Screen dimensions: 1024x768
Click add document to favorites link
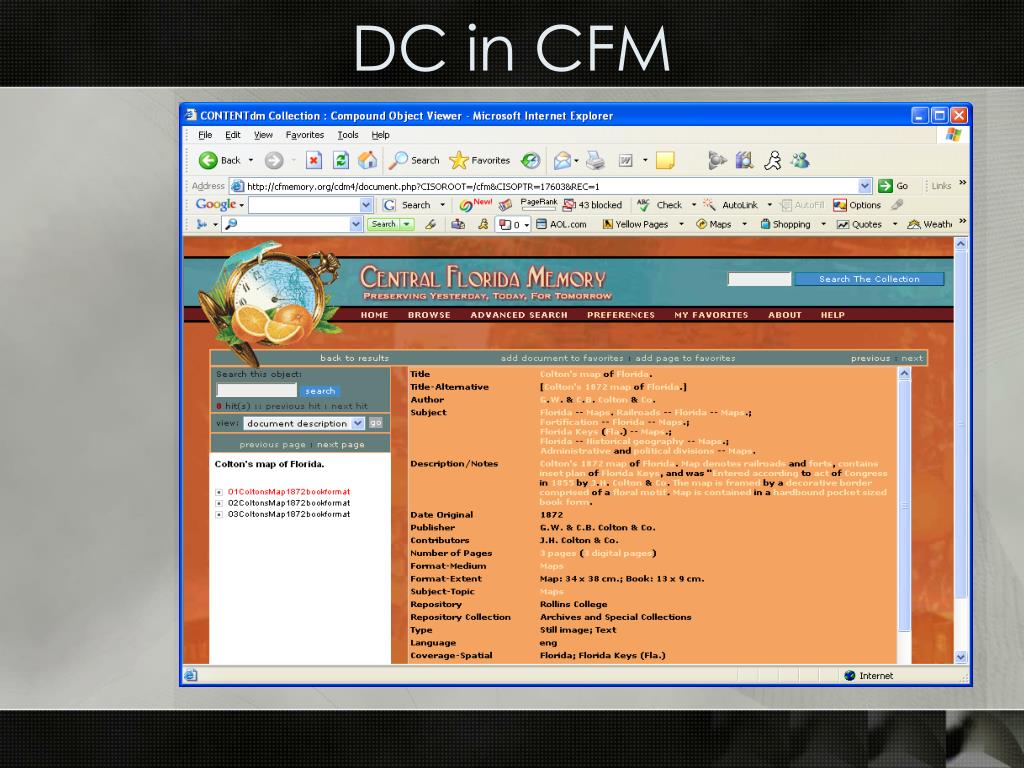[562, 358]
